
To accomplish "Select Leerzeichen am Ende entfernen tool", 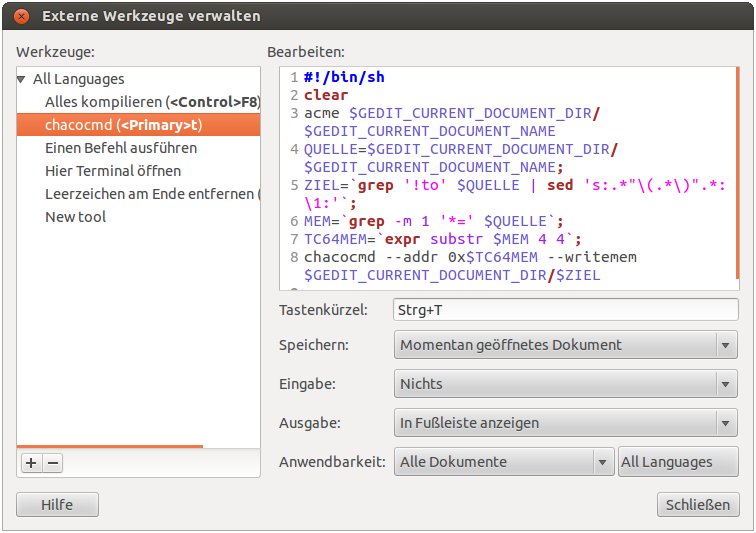I will click(x=150, y=194).
